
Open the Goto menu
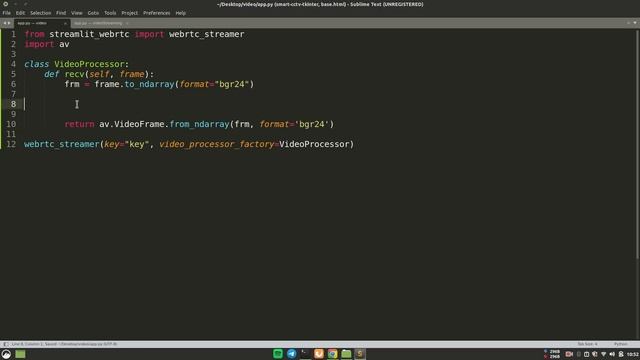(x=93, y=13)
